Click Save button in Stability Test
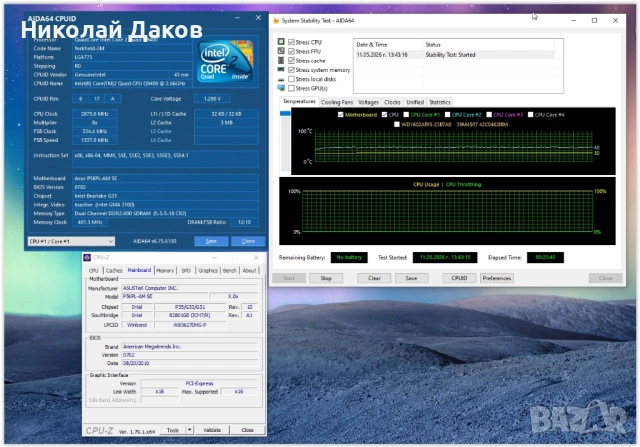Image resolution: width=640 pixels, height=447 pixels. tap(411, 278)
